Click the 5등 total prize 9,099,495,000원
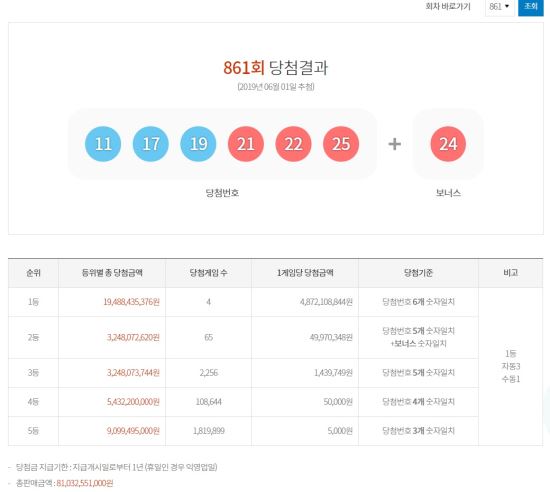This screenshot has width=550, height=492. point(133,431)
